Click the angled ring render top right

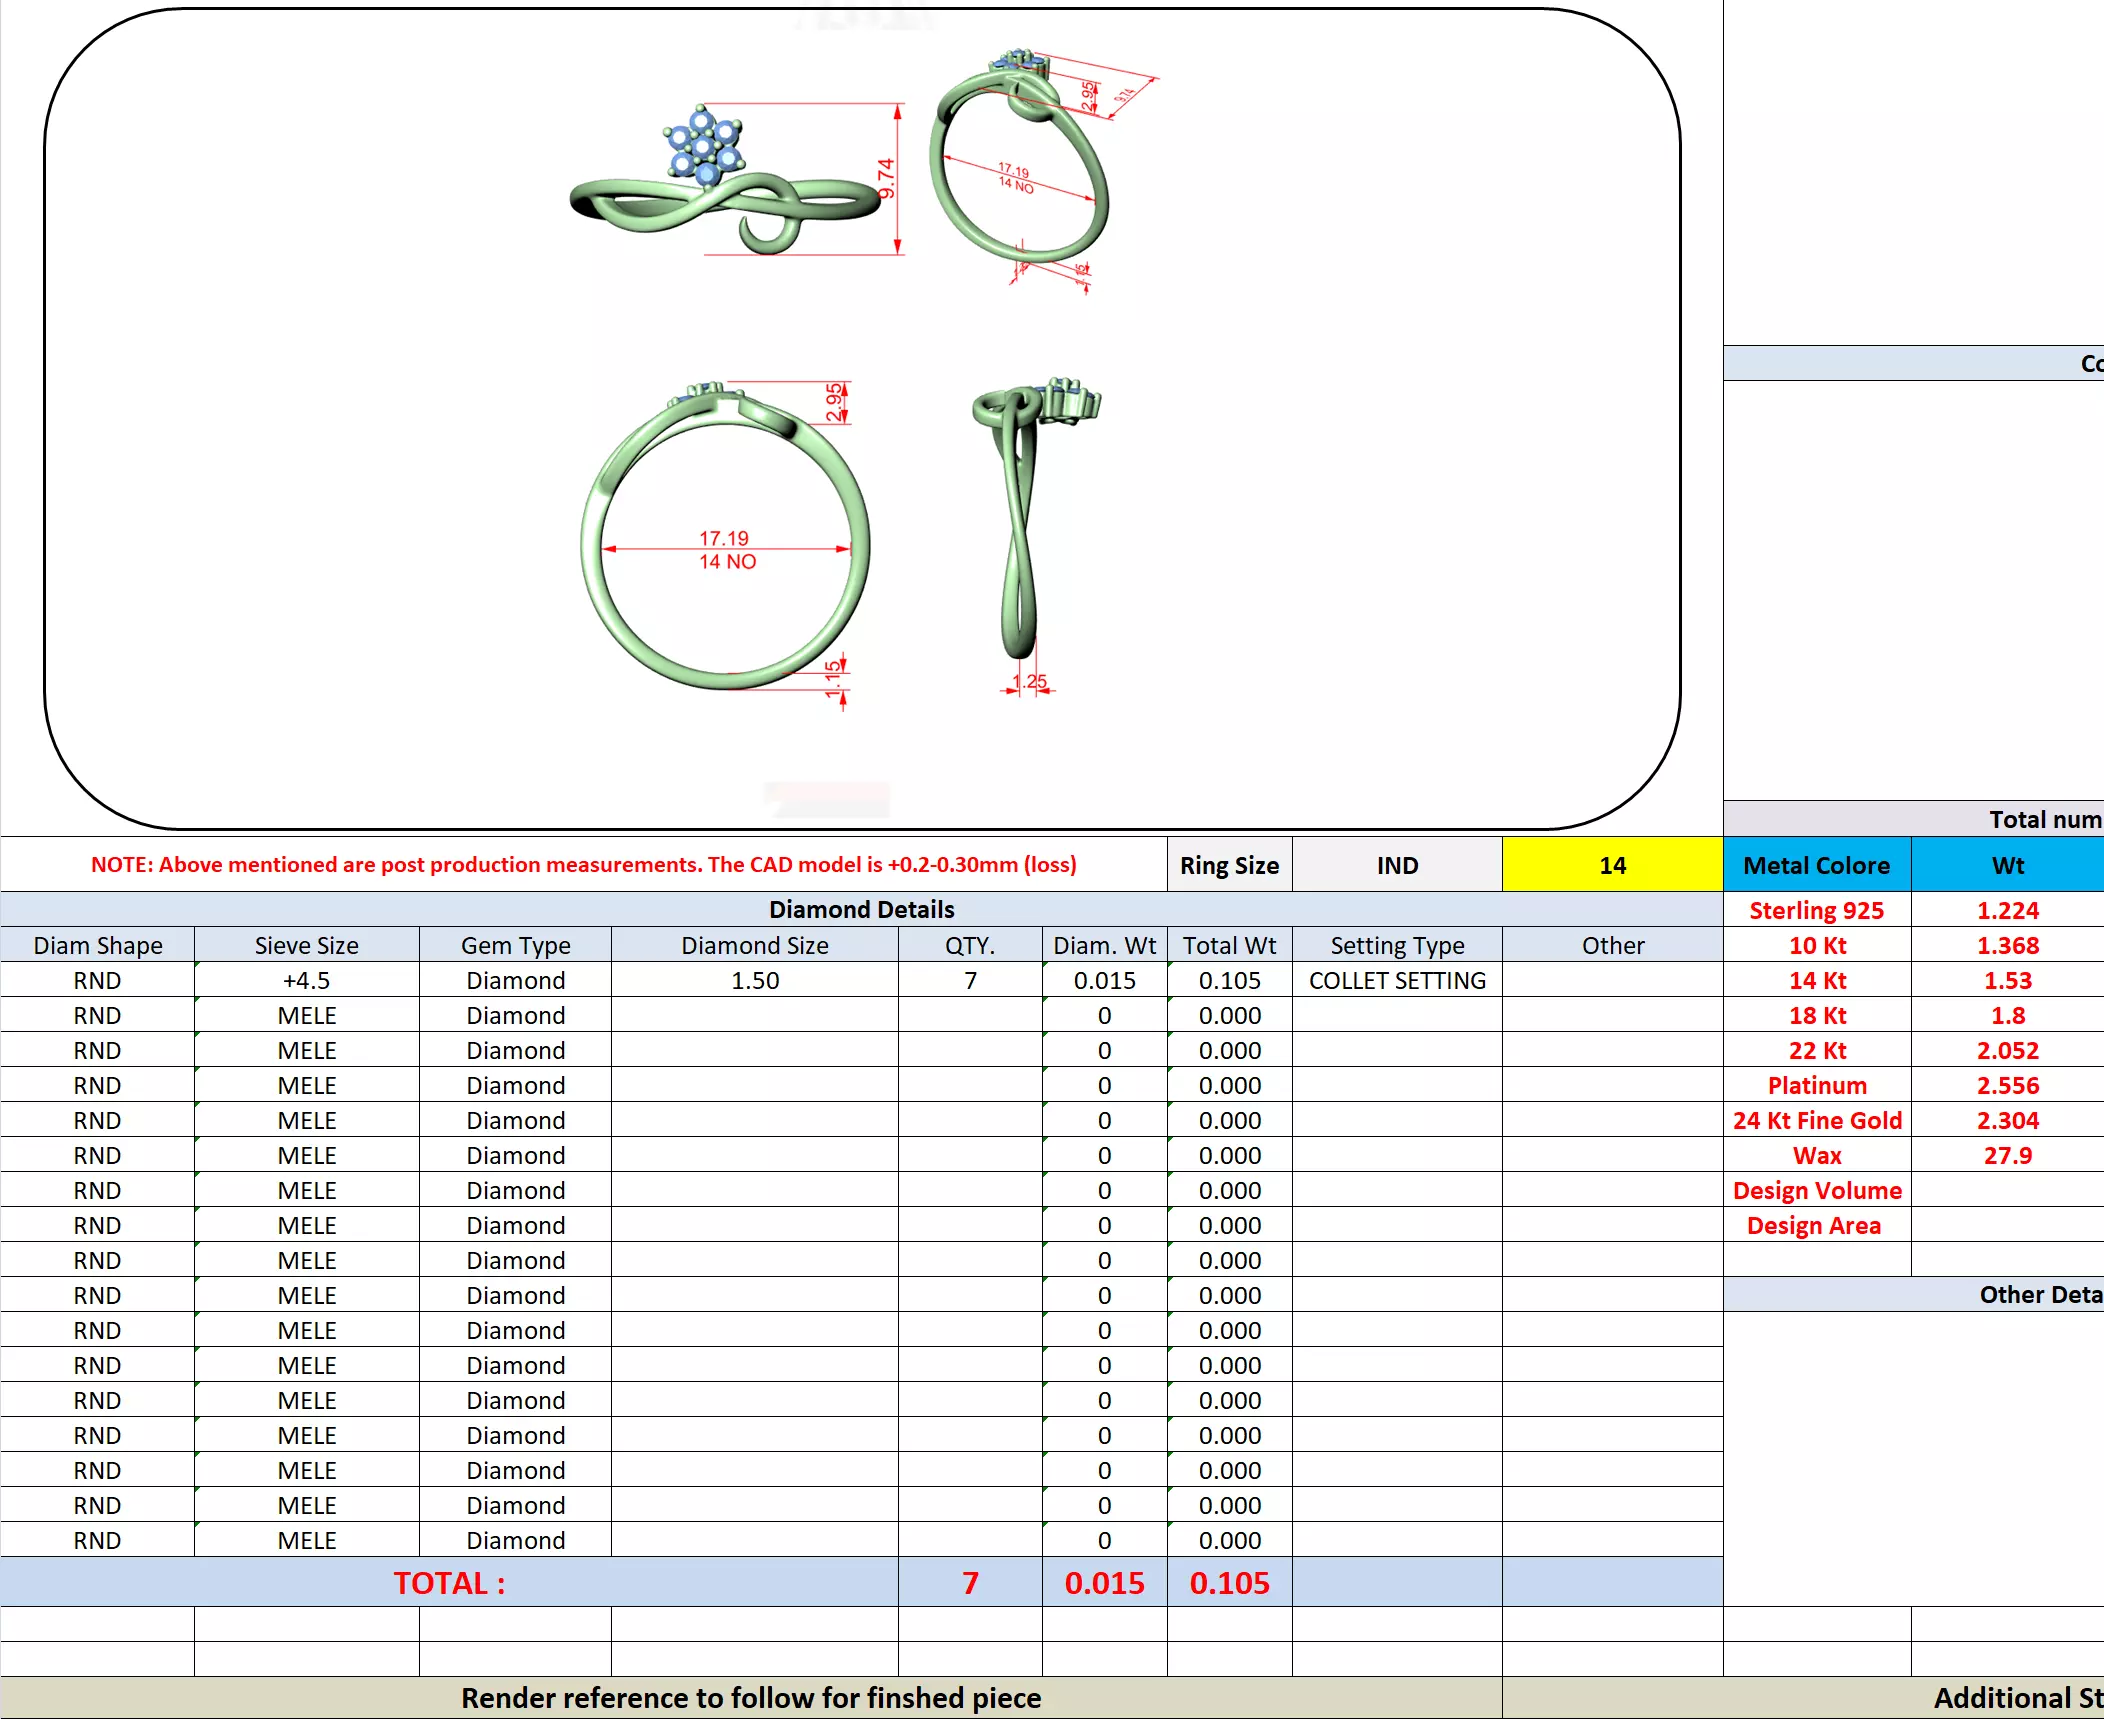pyautogui.click(x=1020, y=170)
